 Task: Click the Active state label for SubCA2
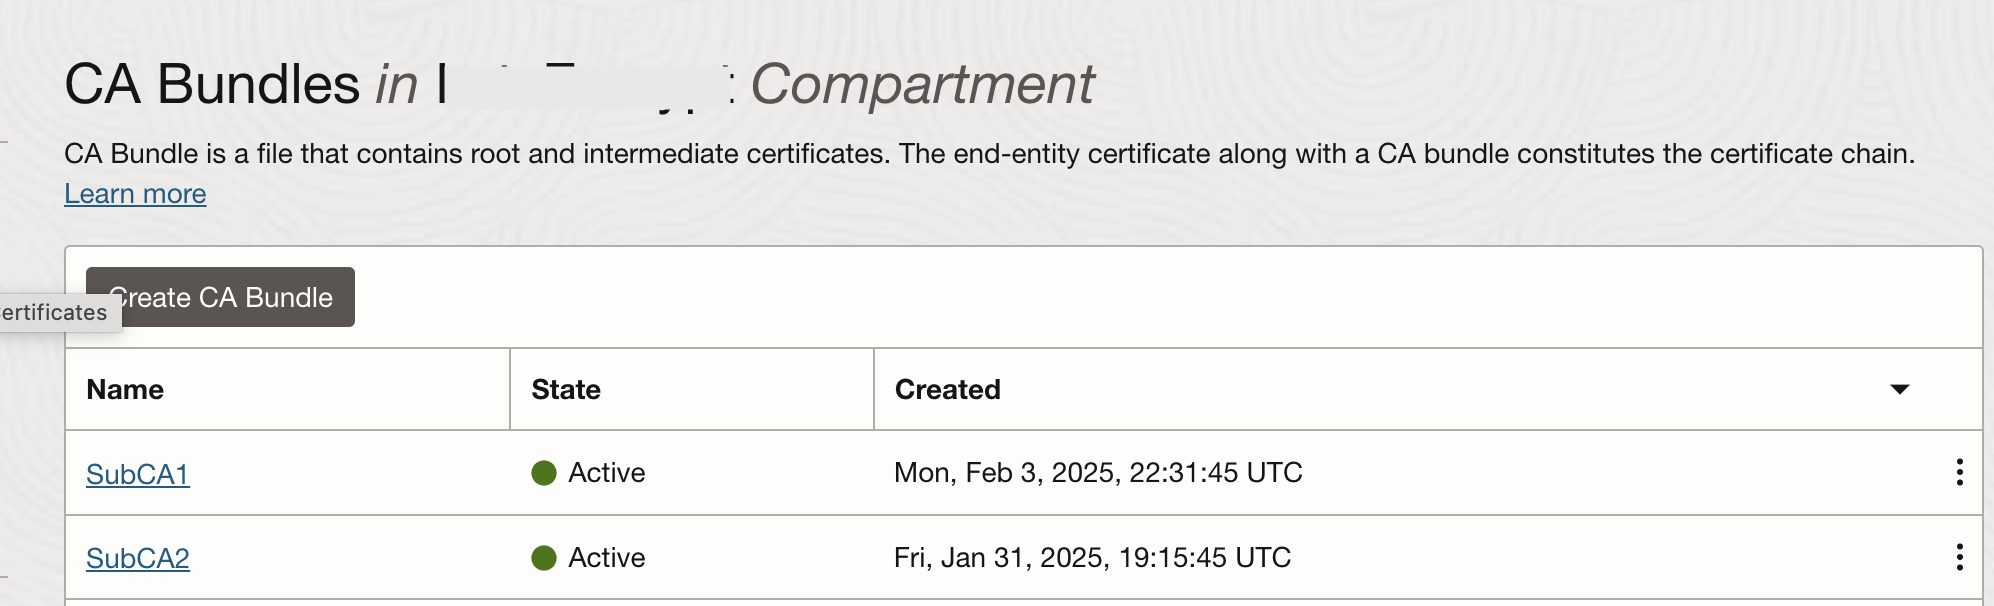coord(607,557)
